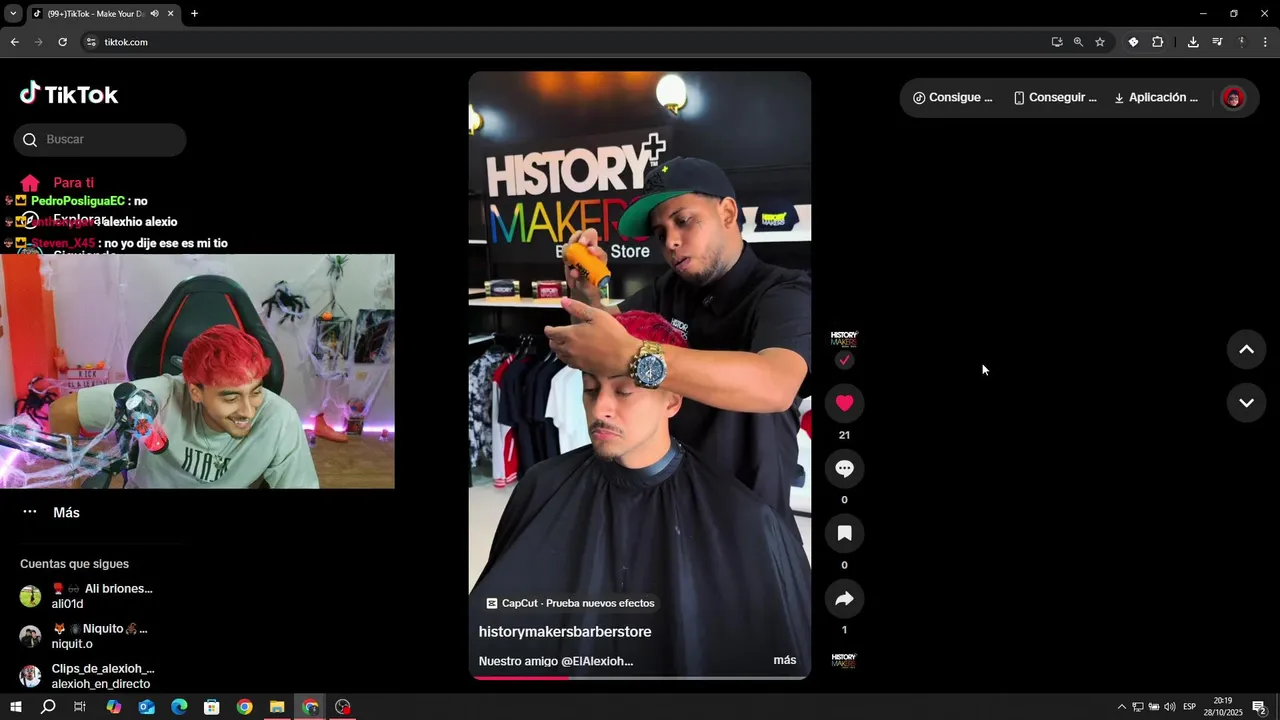Open OBS Studio from the taskbar

coord(343,707)
